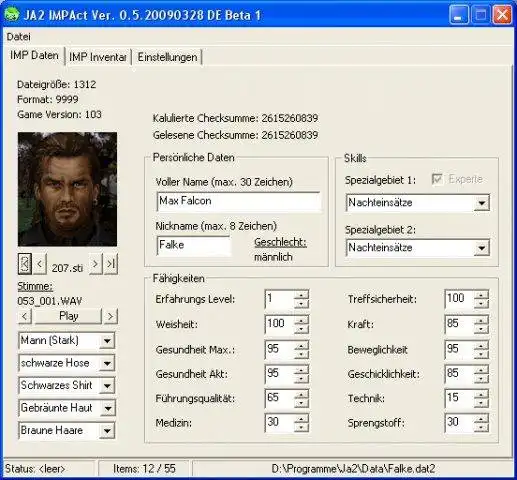The height and width of the screenshot is (480, 517).
Task: Decrease Medizin value
Action: pos(301,428)
